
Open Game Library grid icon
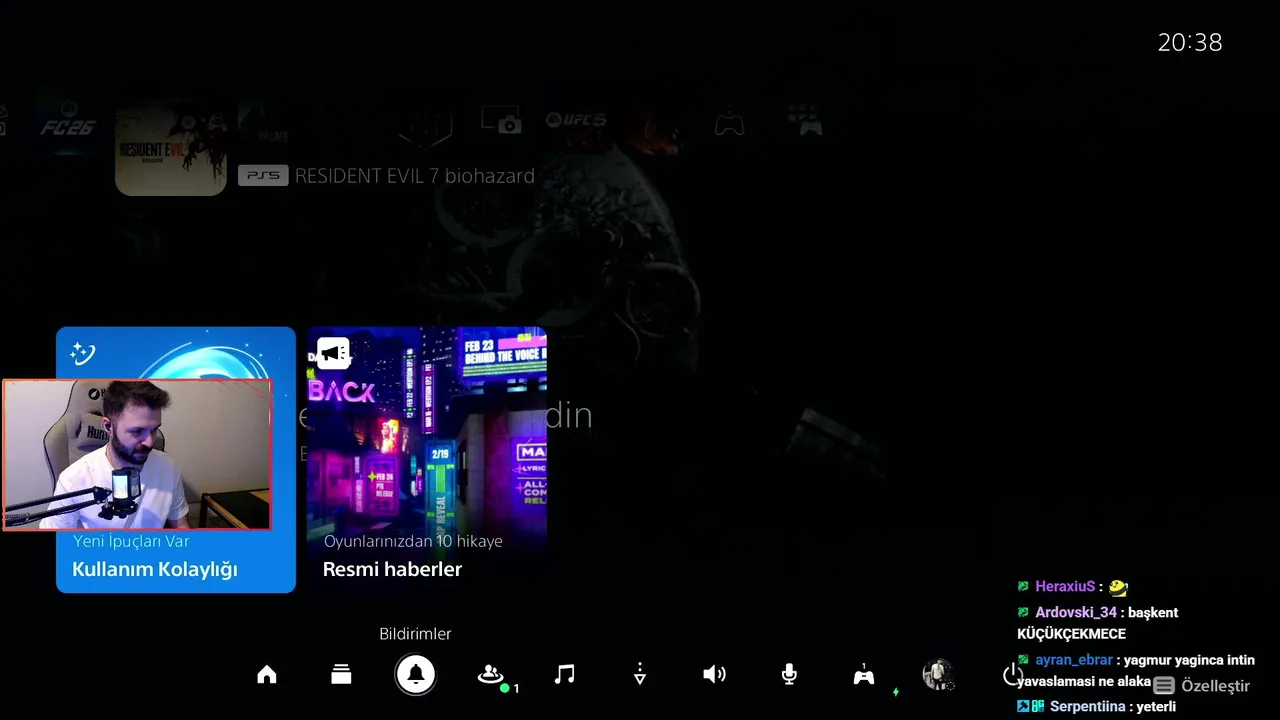[x=804, y=121]
